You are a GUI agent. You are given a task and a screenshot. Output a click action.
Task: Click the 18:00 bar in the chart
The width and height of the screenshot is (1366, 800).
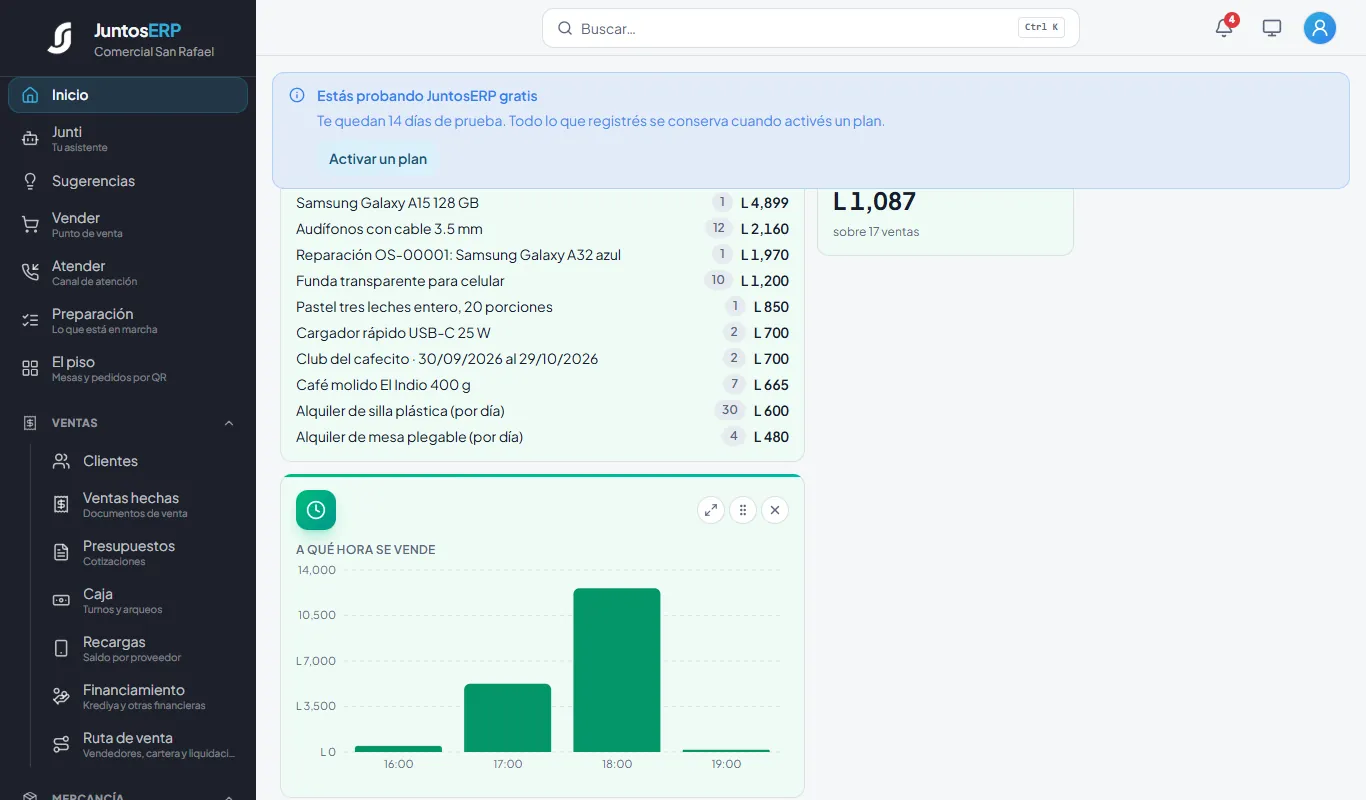click(617, 670)
